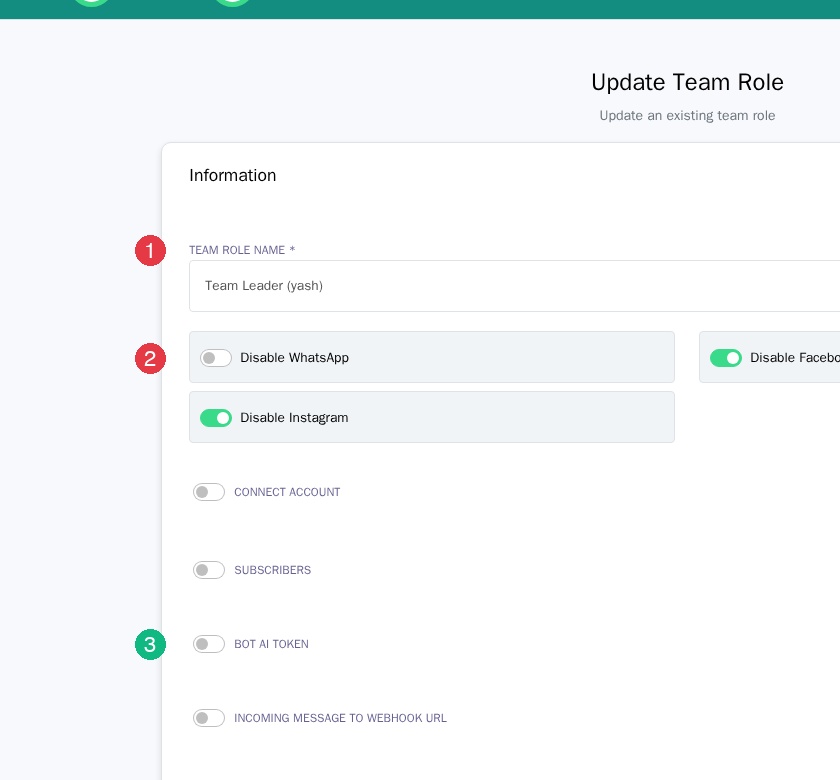Enable Incoming Message to Webhook URL toggle
840x780 pixels.
click(209, 718)
